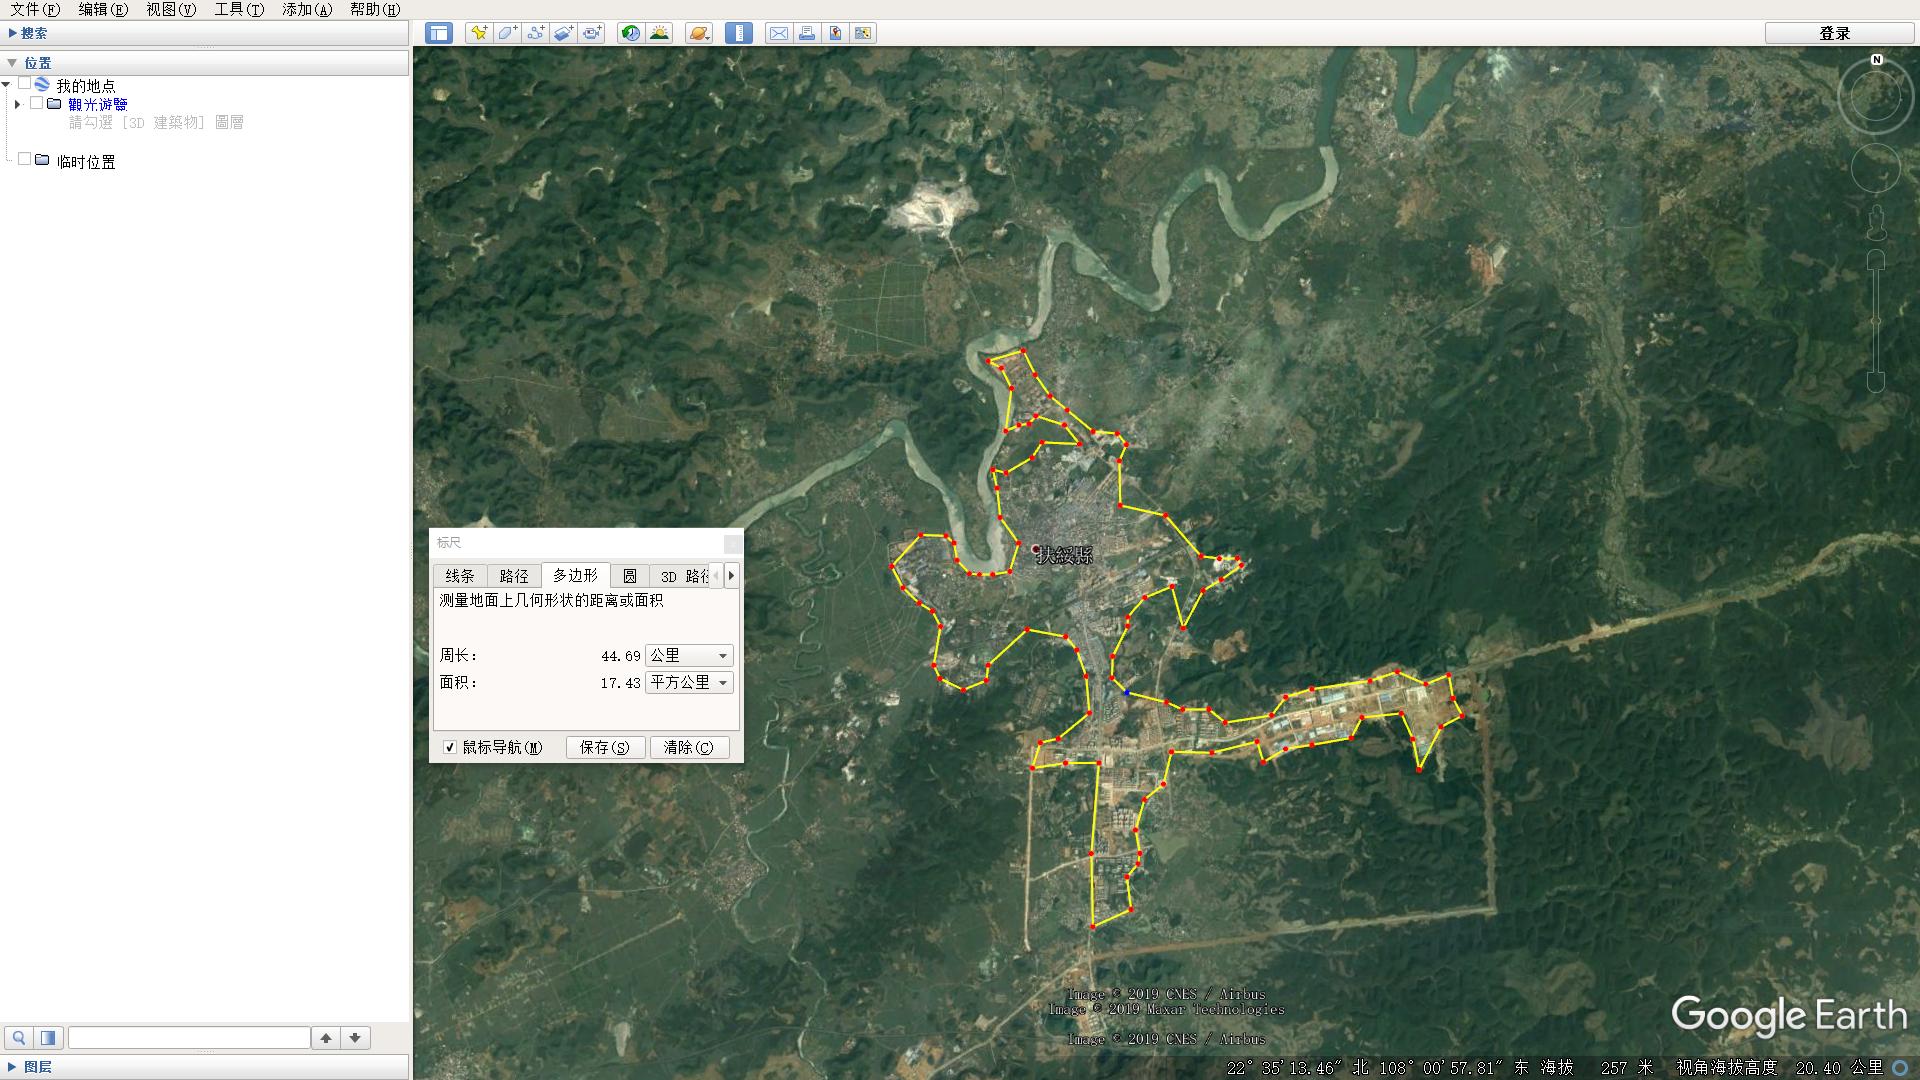Click the Add Placemark pushpin icon
This screenshot has height=1080, width=1920.
(479, 33)
